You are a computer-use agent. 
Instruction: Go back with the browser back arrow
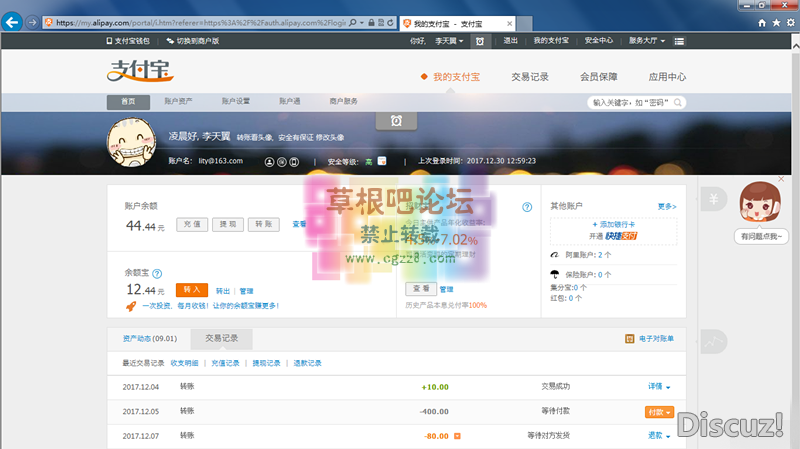click(12, 22)
